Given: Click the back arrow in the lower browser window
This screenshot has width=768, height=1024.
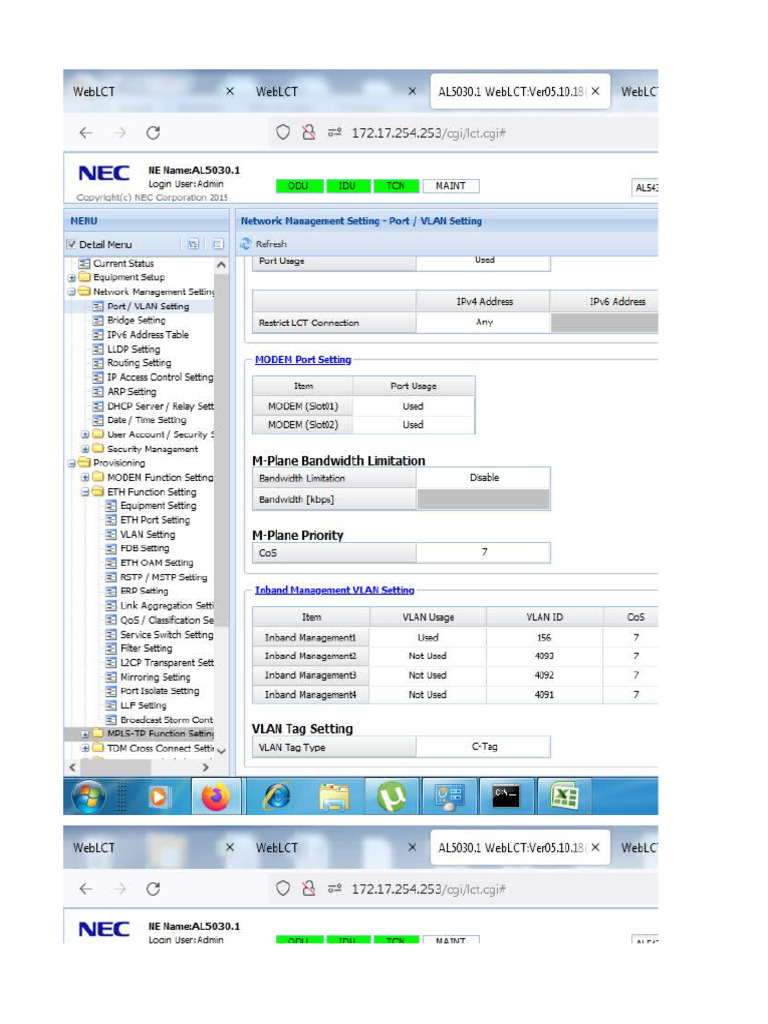Looking at the screenshot, I should click(x=86, y=889).
